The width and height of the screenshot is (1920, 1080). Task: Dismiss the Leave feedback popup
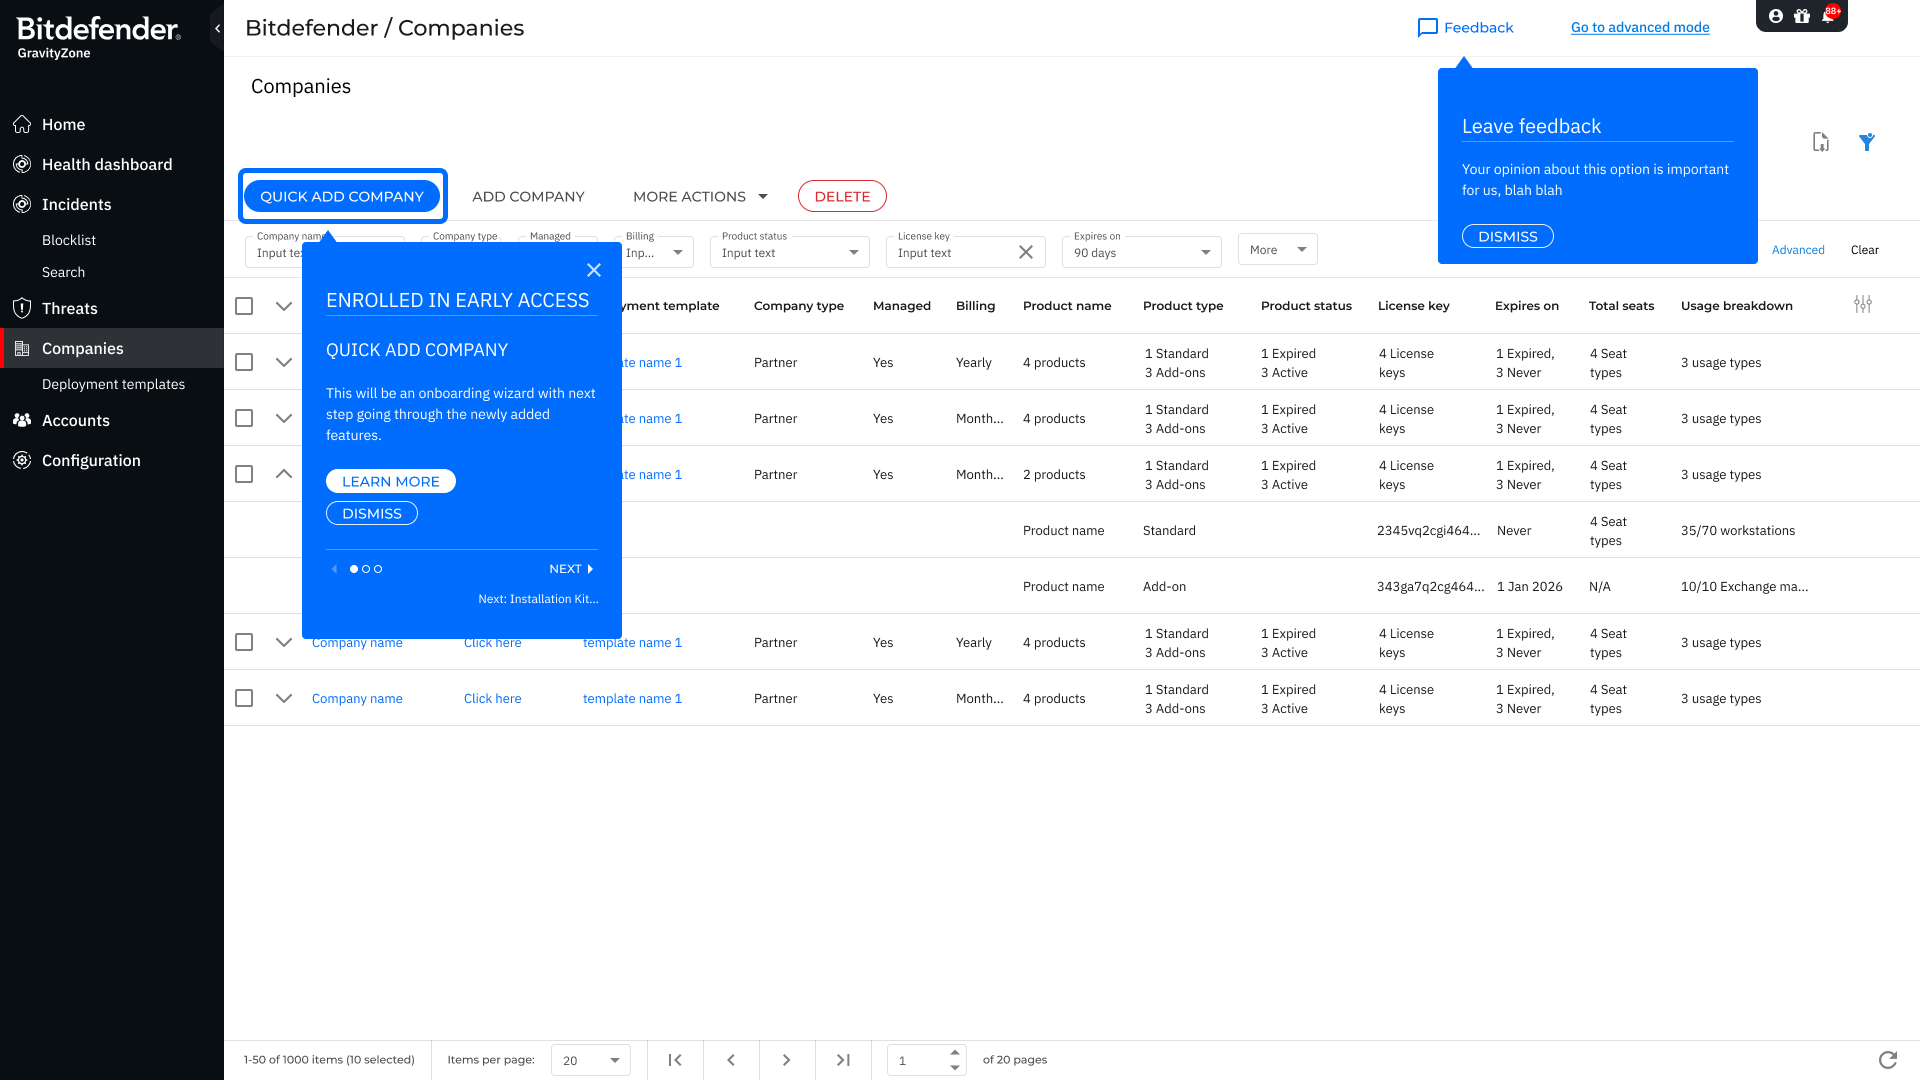(1508, 236)
